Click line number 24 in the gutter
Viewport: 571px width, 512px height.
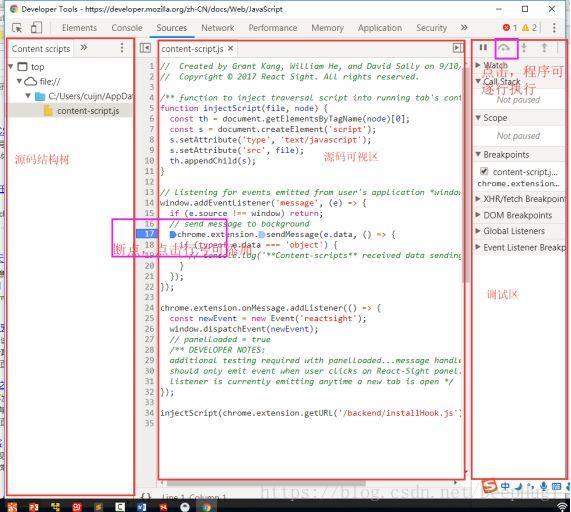149,308
